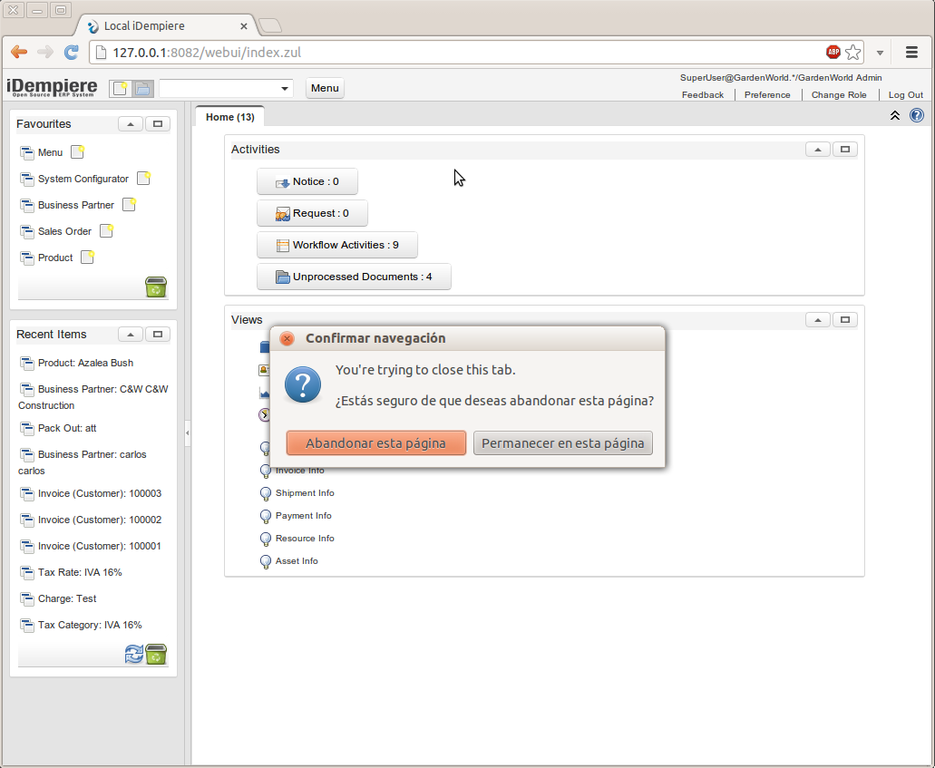Click the help question mark icon
Screen dimensions: 935x768
pos(916,116)
